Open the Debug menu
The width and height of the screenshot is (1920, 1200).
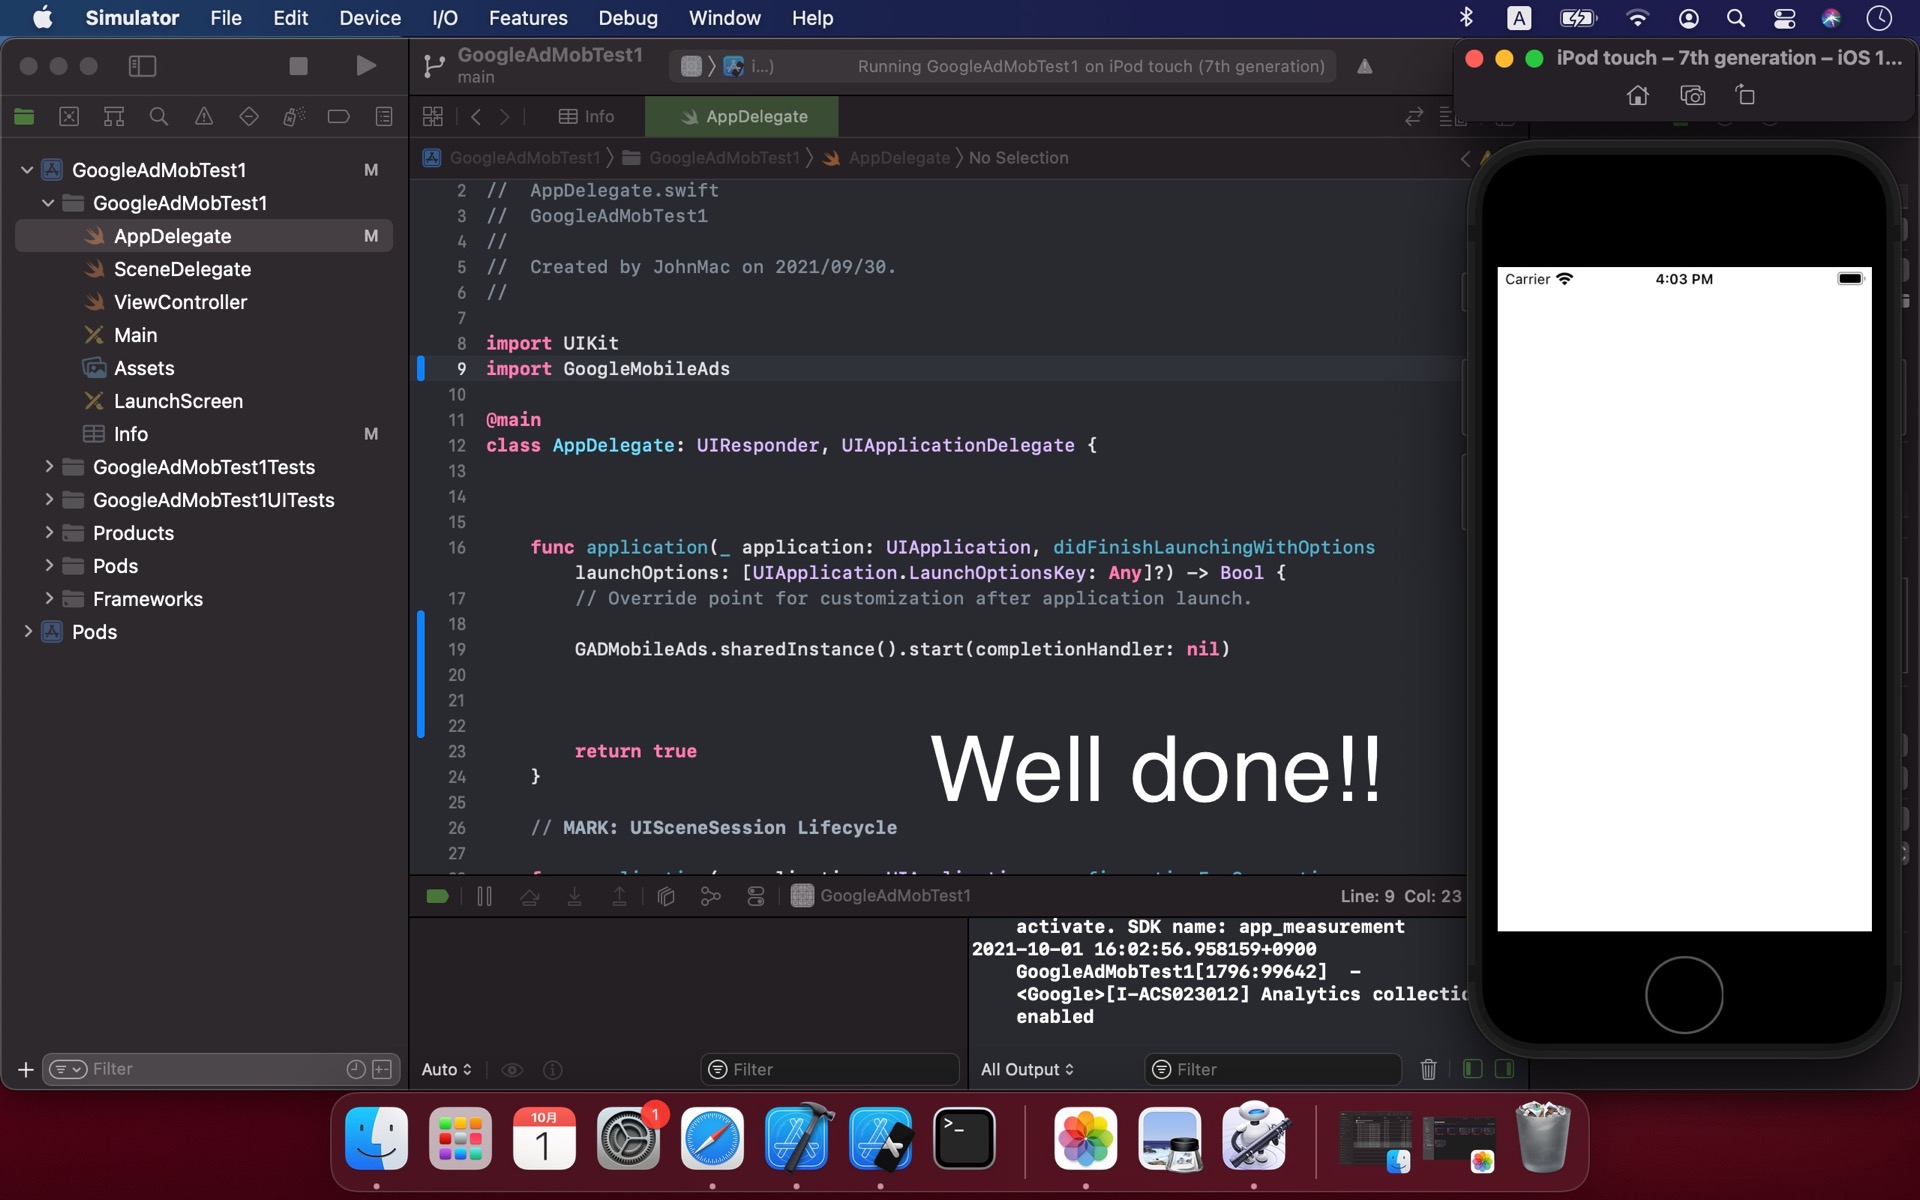[x=628, y=18]
